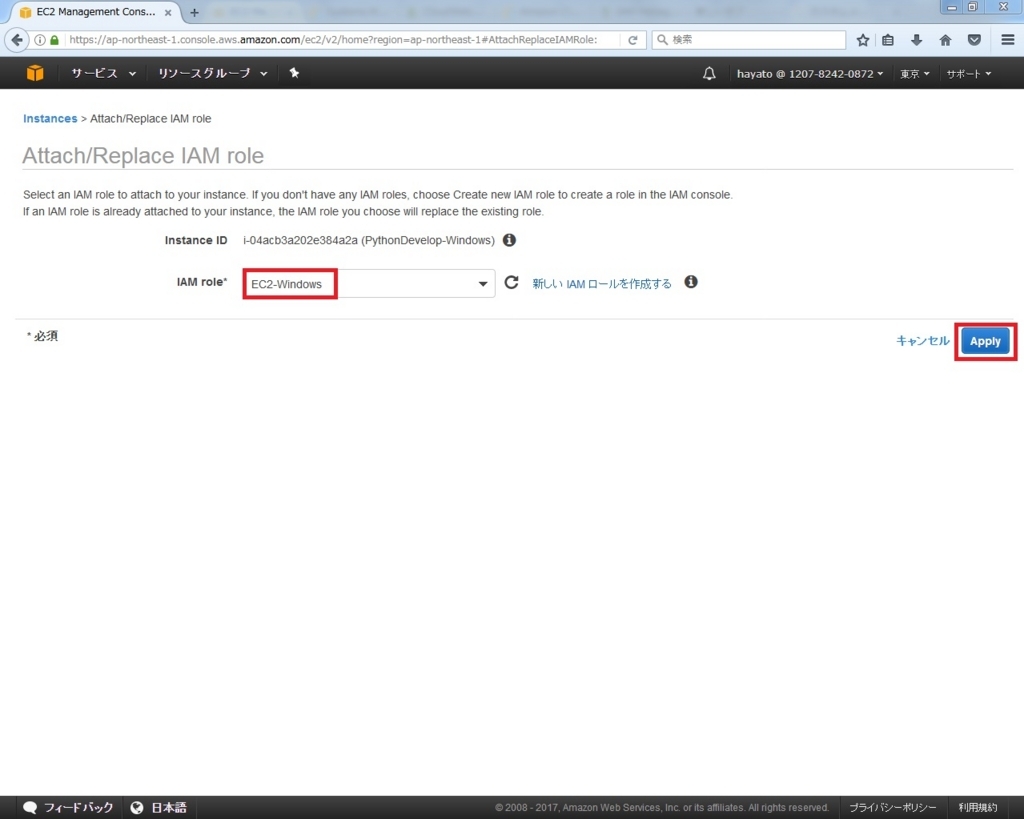1024x819 pixels.
Task: Click the 新しい IAM ロールを作成する link
Action: 601,283
